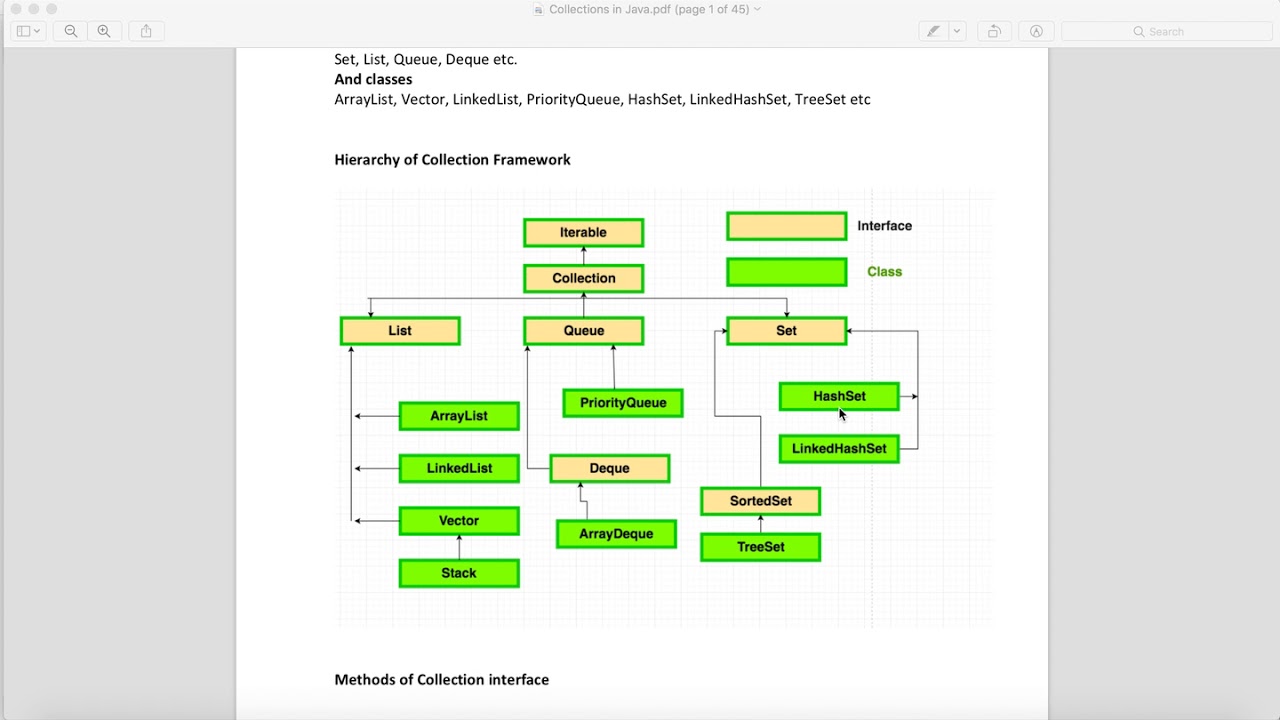The height and width of the screenshot is (720, 1280).
Task: Click the Vector class box
Action: pos(459,521)
